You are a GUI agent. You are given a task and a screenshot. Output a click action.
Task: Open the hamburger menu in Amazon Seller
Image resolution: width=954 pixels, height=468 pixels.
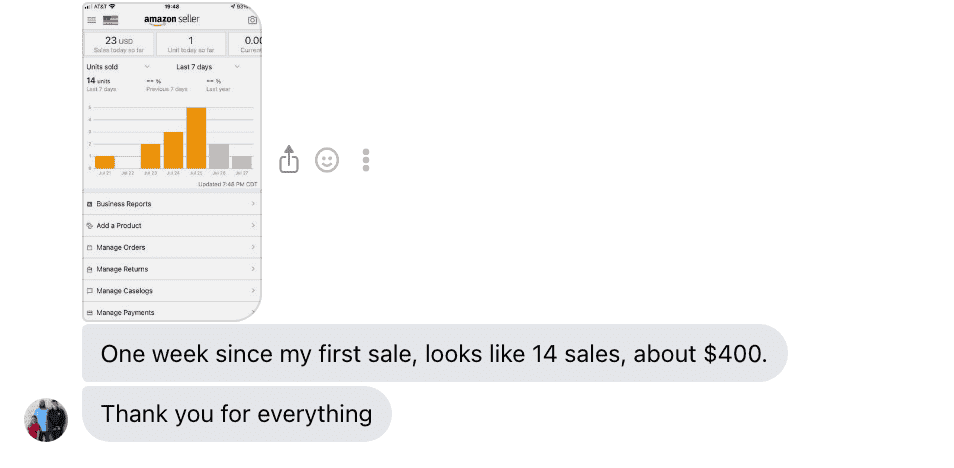click(92, 19)
